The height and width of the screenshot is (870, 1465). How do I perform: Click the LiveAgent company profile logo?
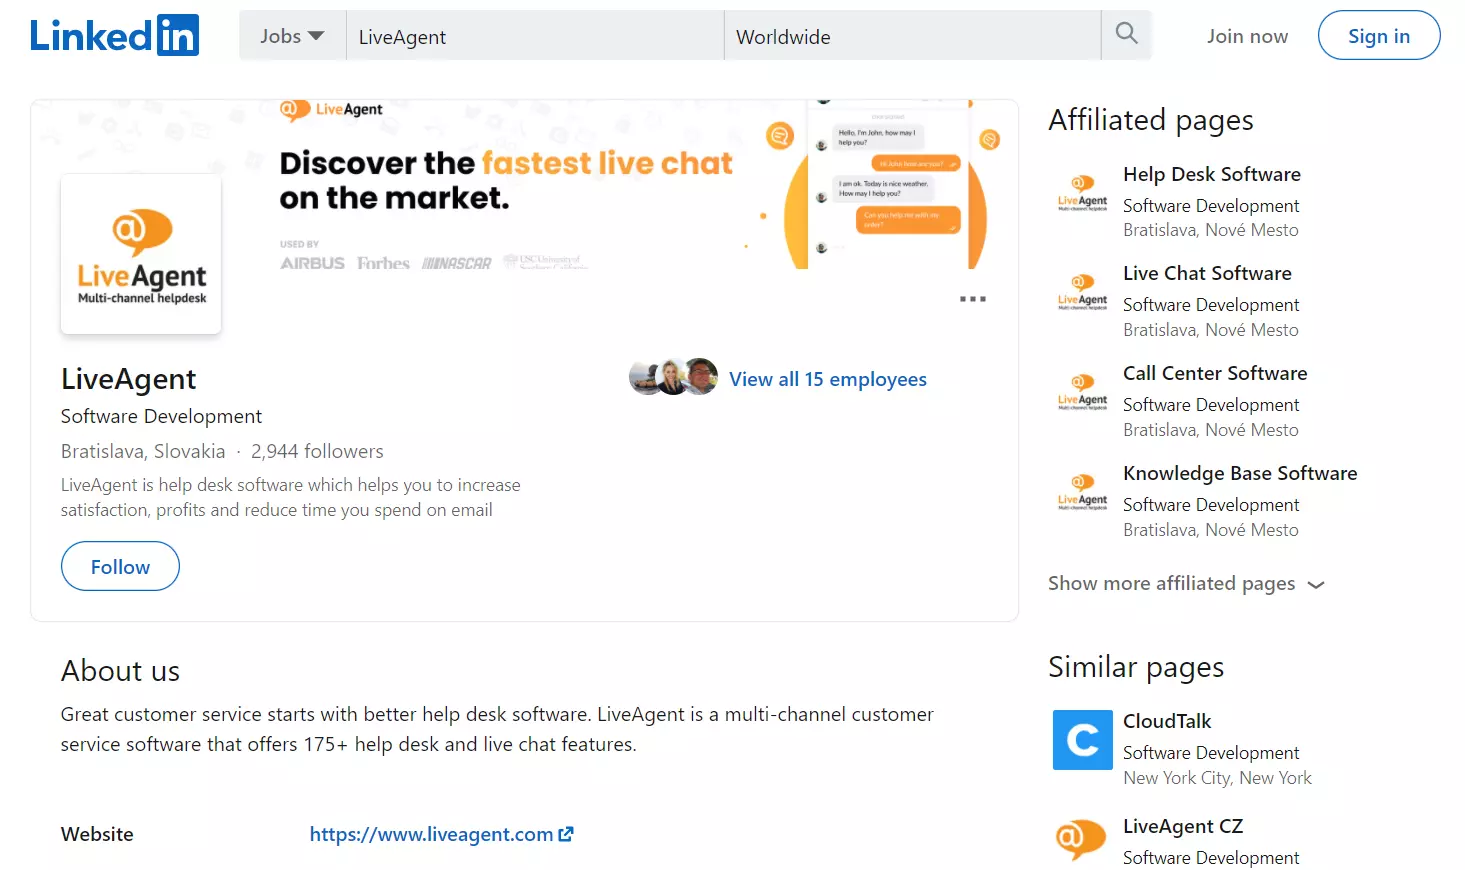(x=140, y=253)
